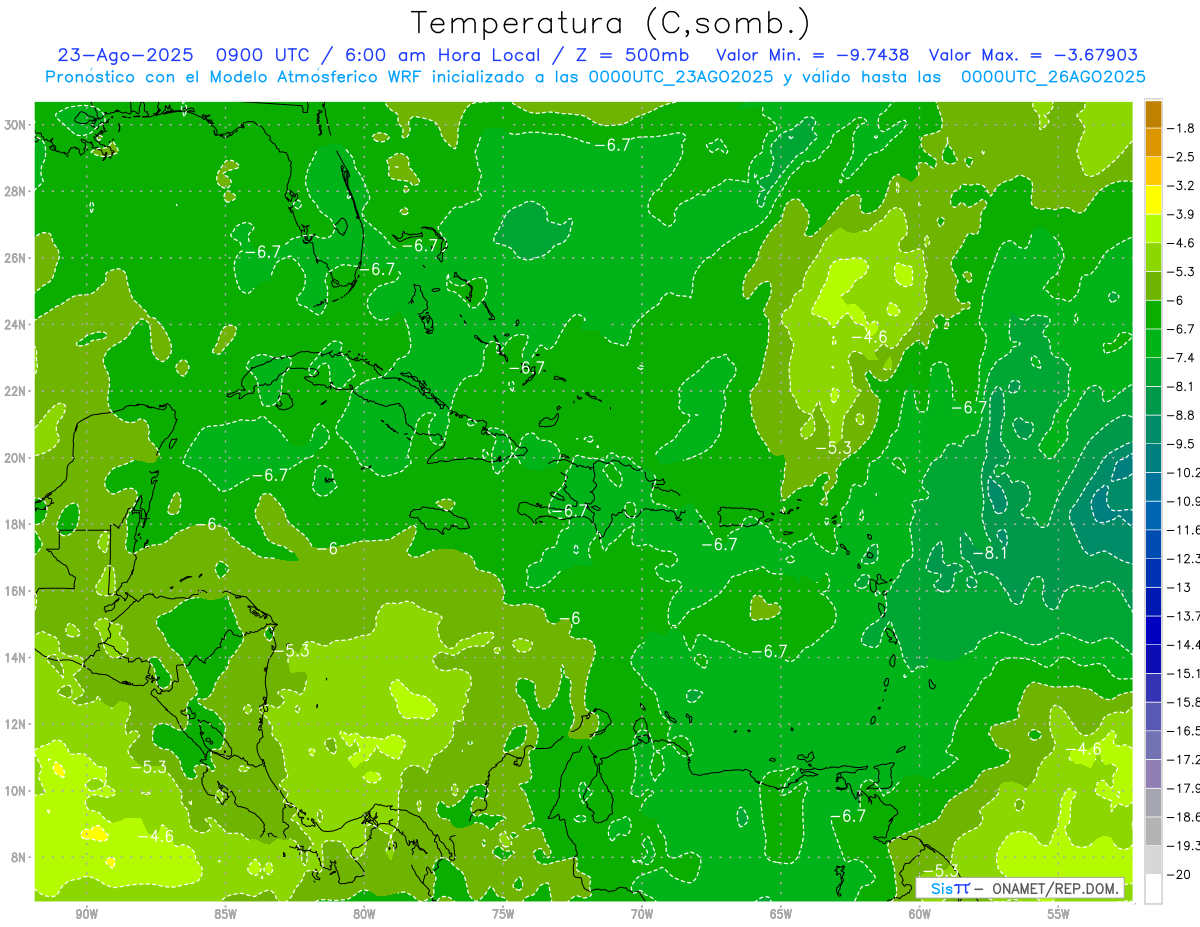Click the '-1.8' colorbar label

coord(1182,128)
